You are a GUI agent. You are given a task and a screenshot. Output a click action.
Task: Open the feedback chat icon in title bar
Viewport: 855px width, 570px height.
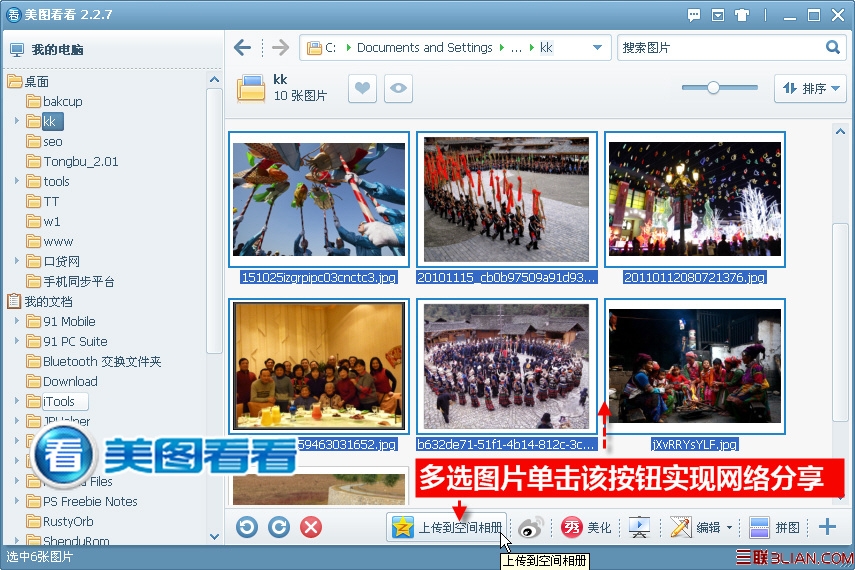point(694,15)
